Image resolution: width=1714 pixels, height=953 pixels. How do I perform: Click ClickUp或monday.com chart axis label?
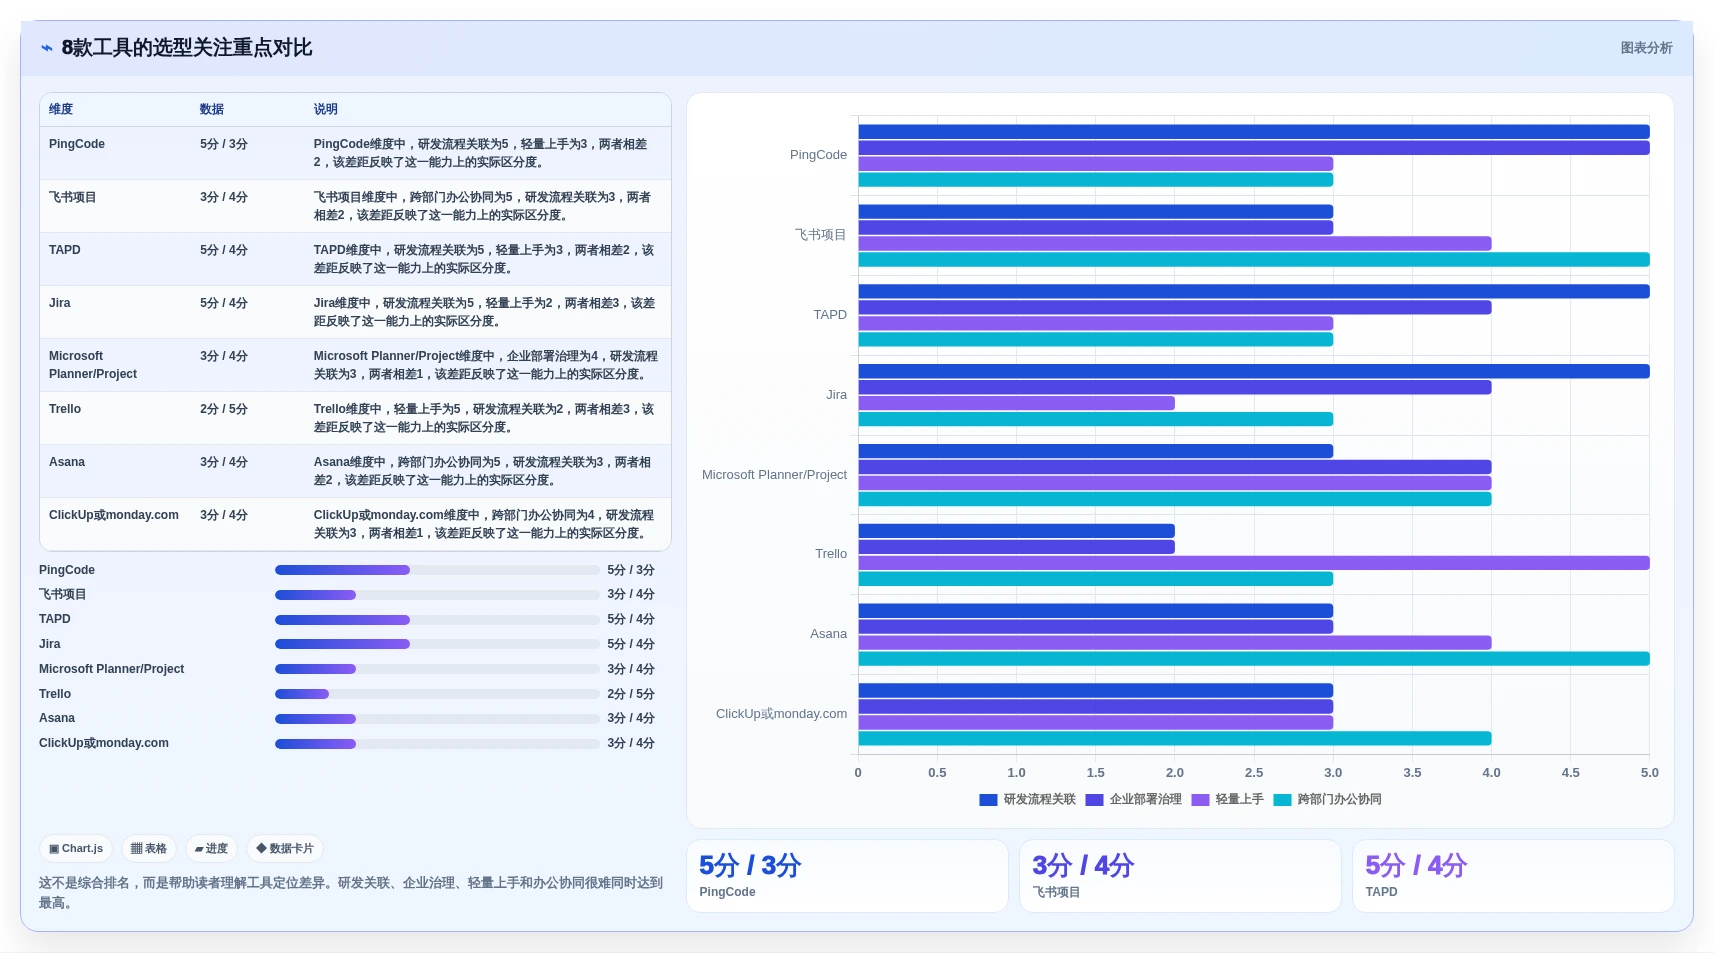coord(781,714)
